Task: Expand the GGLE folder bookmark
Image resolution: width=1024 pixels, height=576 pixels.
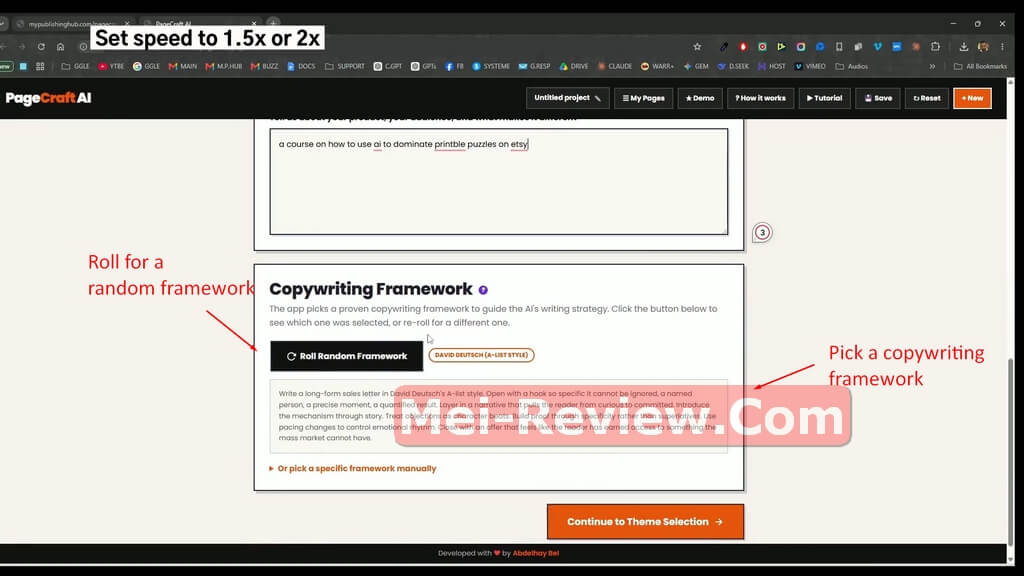Action: click(x=75, y=66)
